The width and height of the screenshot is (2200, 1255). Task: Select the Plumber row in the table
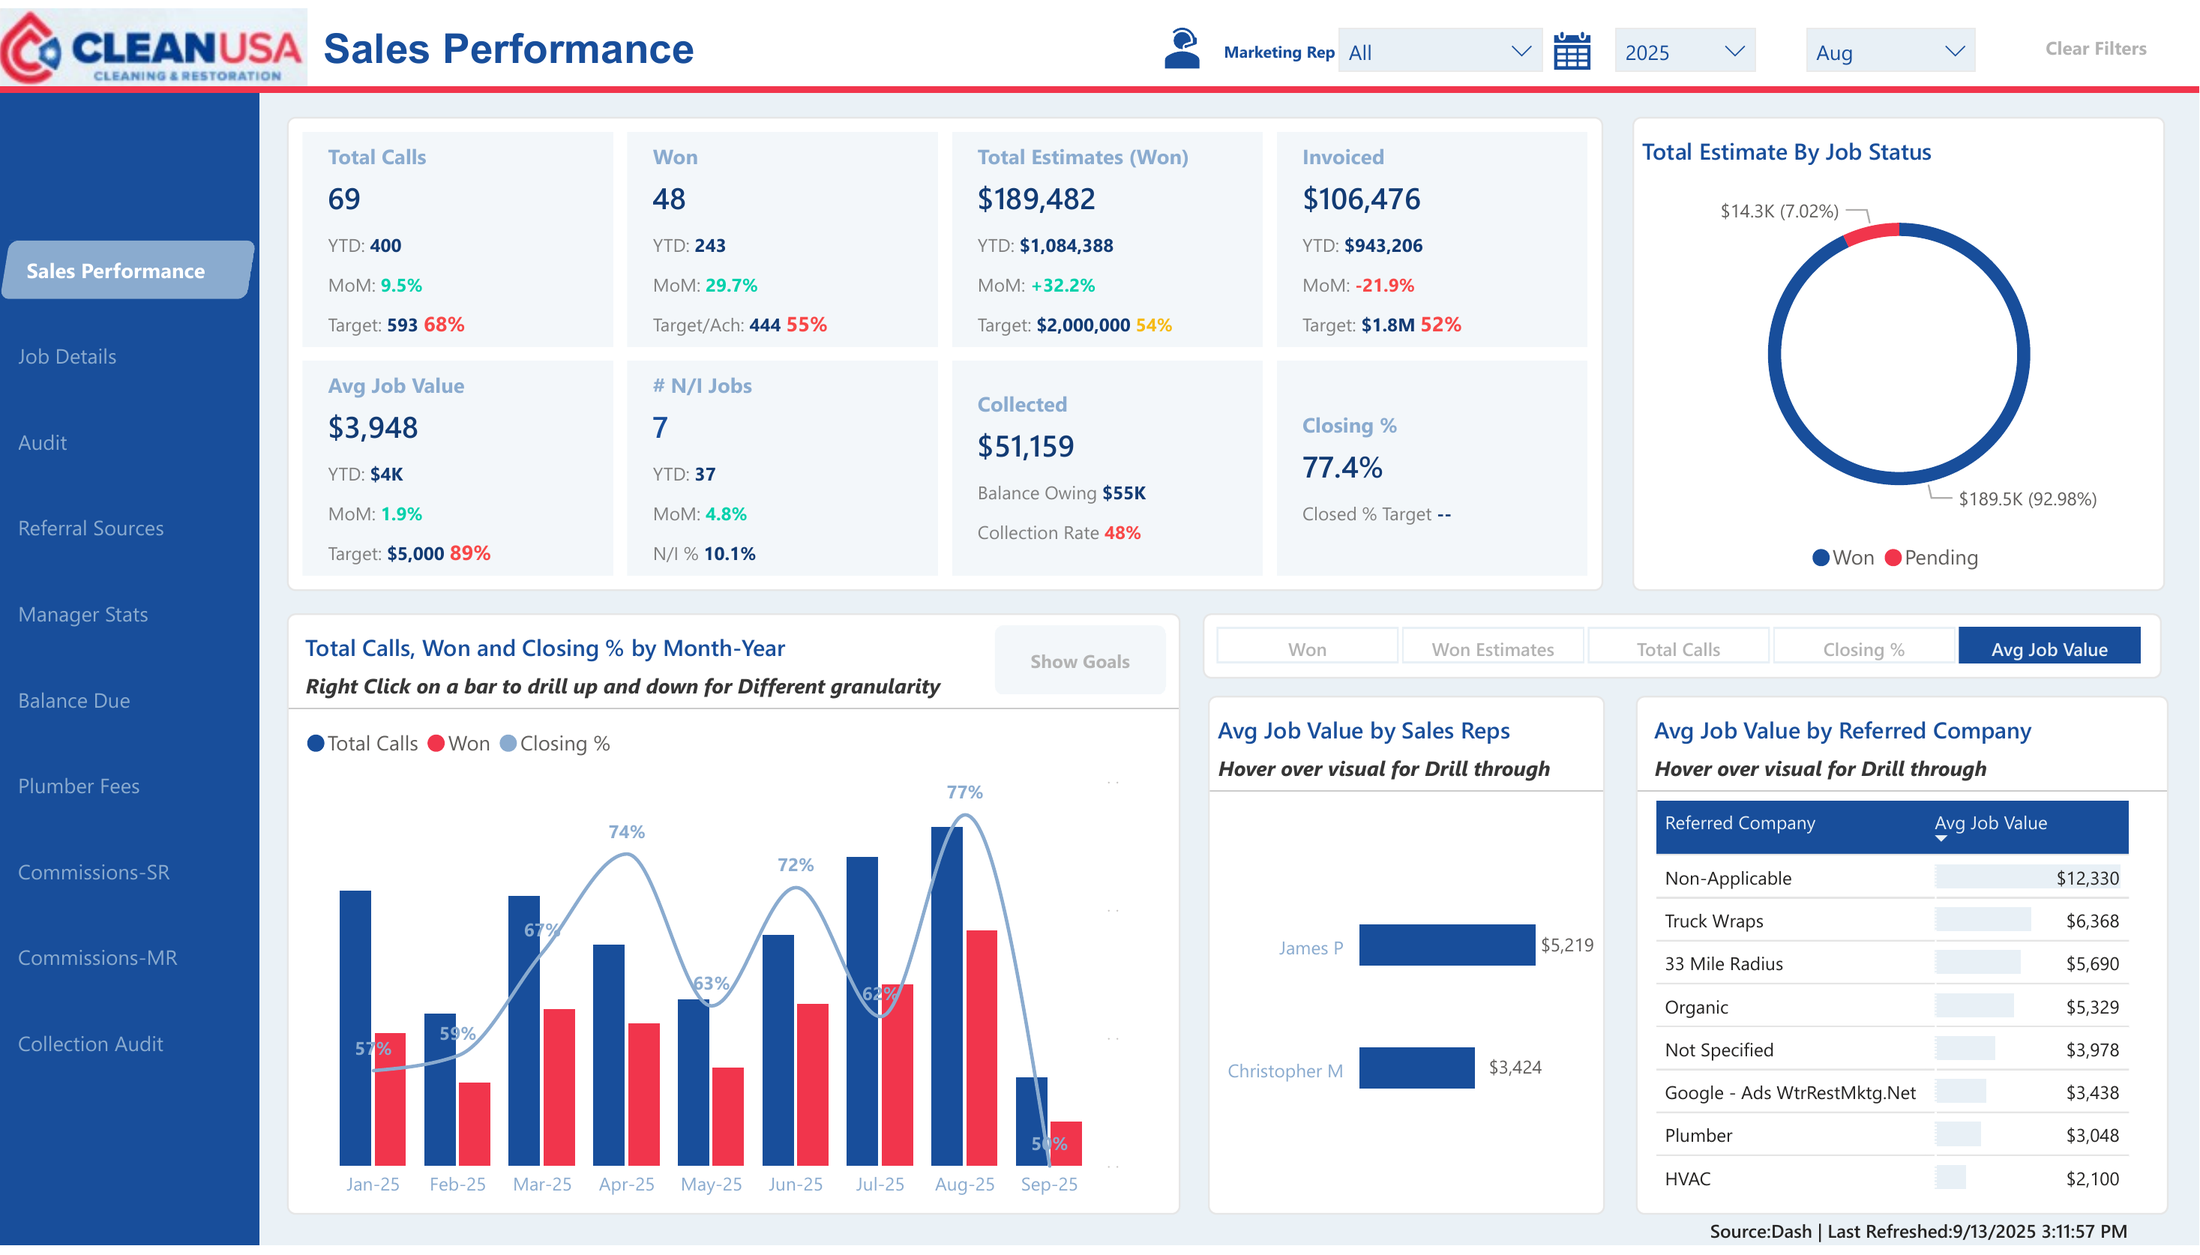pyautogui.click(x=1891, y=1136)
